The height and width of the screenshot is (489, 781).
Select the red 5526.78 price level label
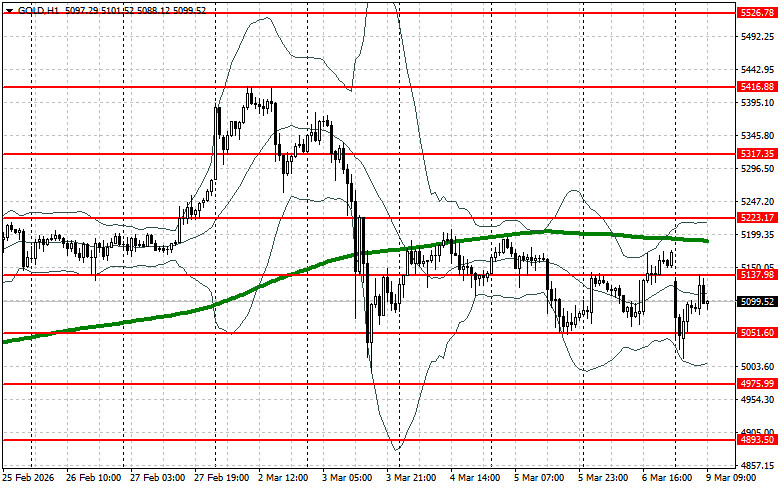click(x=755, y=13)
